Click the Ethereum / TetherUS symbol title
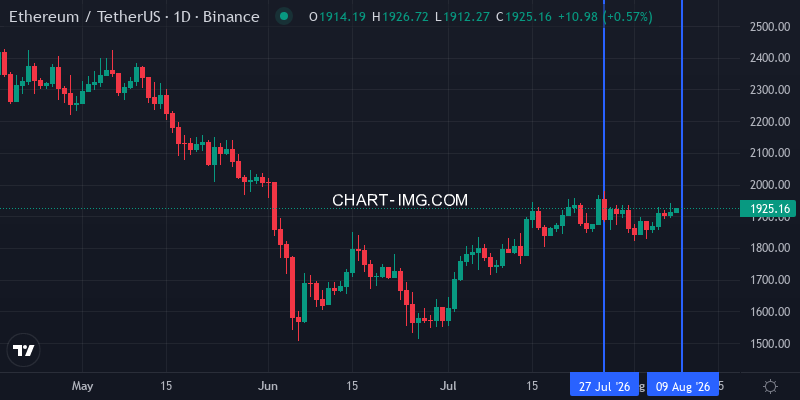The width and height of the screenshot is (800, 400). (134, 17)
